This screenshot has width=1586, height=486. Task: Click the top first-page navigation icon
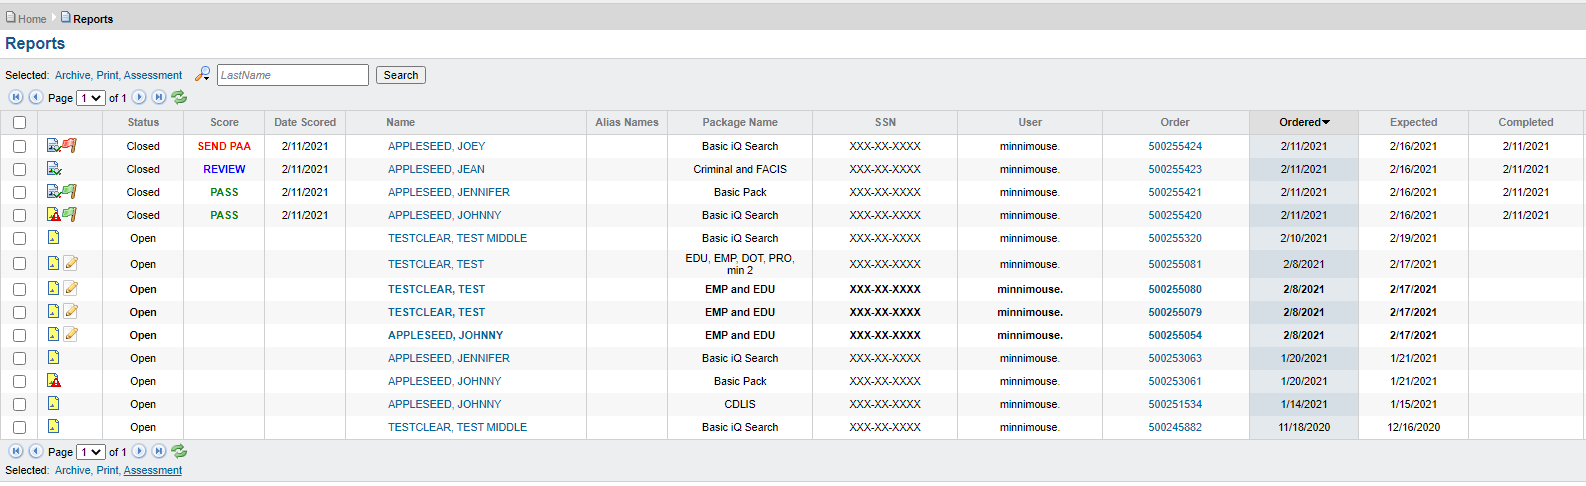pos(16,97)
